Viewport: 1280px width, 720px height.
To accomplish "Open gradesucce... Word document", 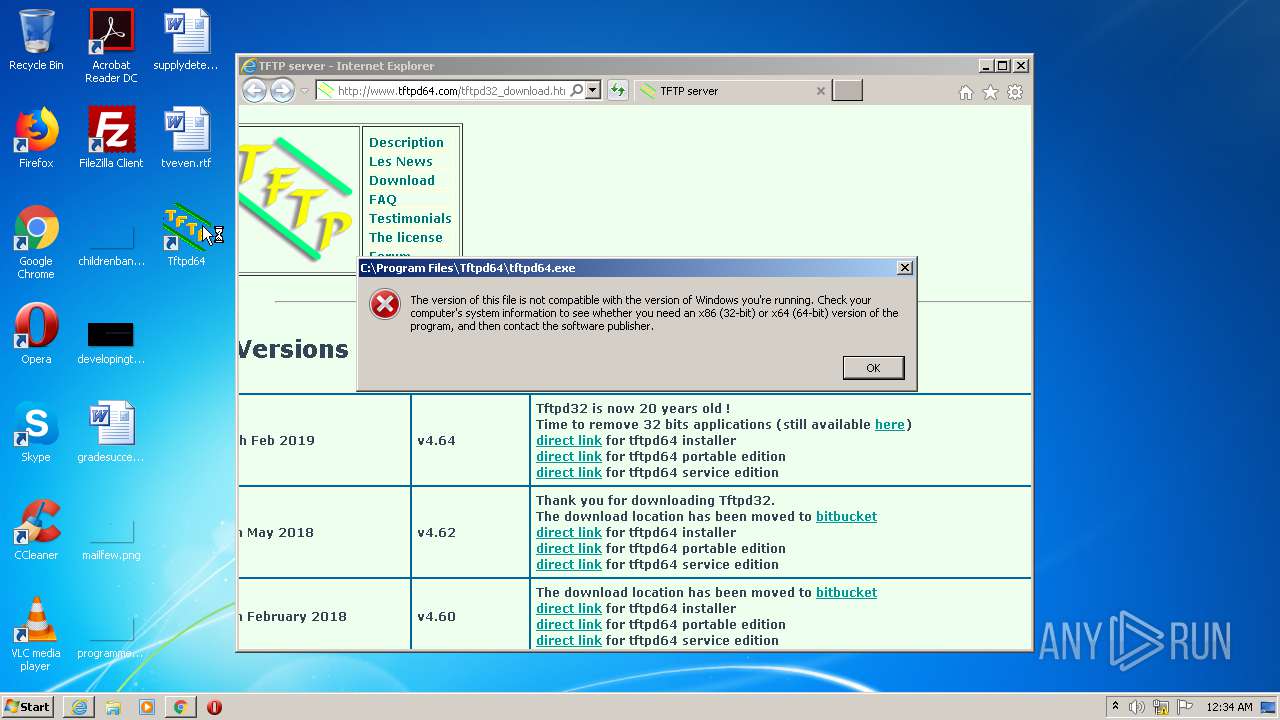I will pyautogui.click(x=111, y=432).
